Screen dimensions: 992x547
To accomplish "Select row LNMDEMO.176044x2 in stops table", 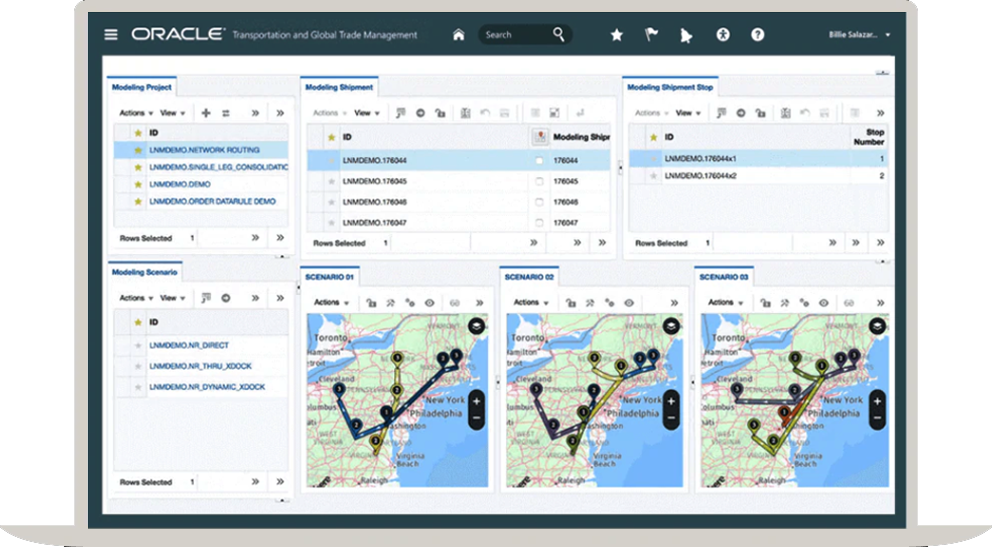I will 759,176.
